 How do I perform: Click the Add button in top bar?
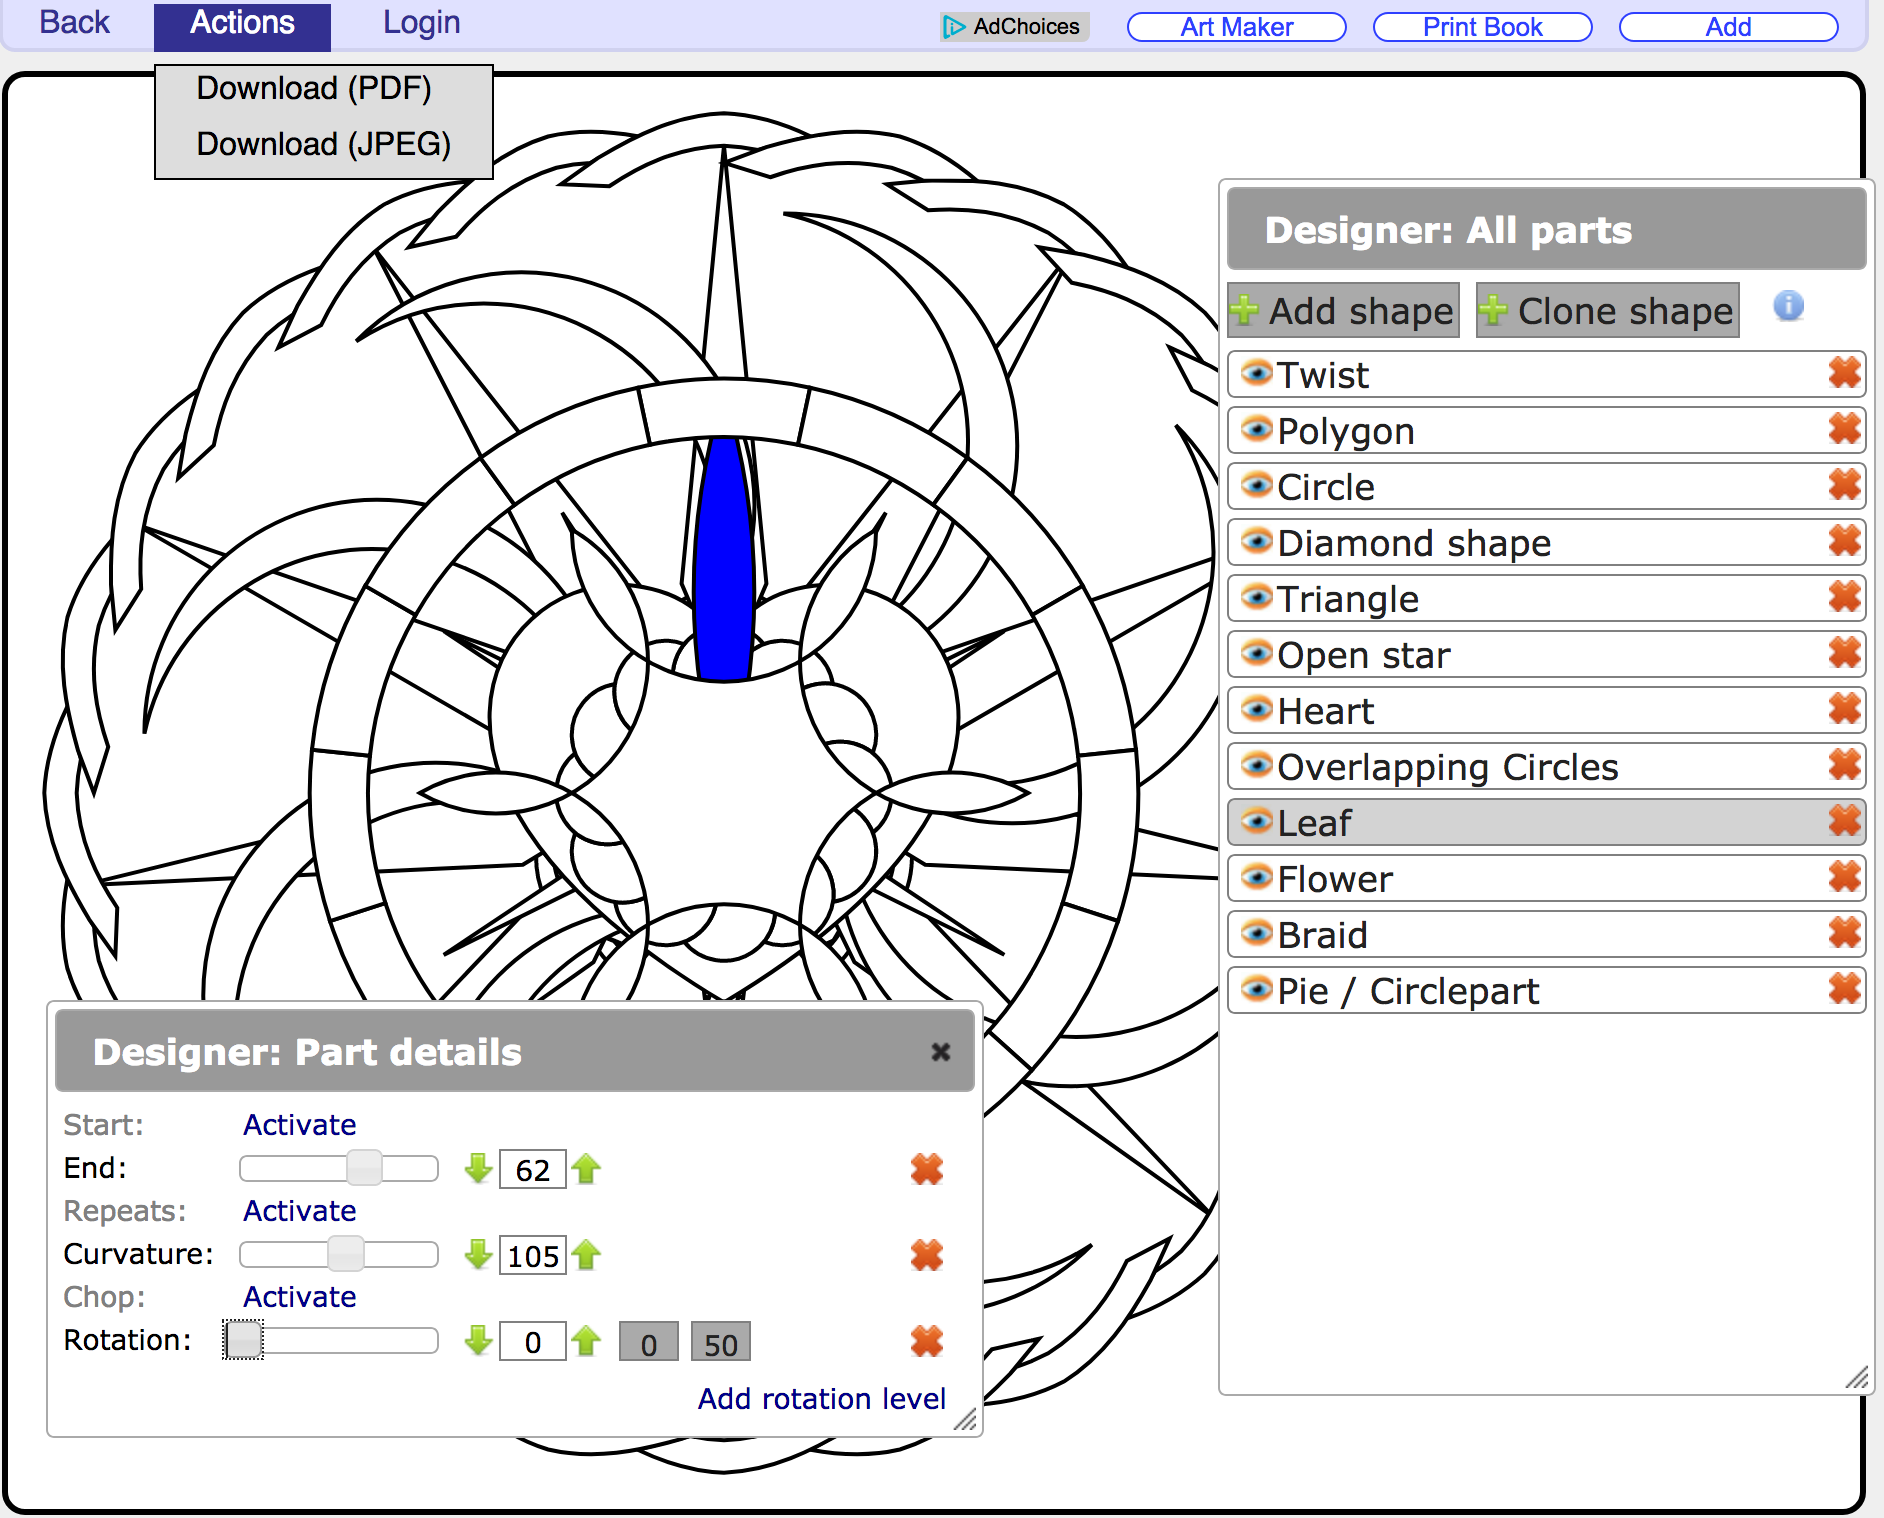pyautogui.click(x=1729, y=27)
